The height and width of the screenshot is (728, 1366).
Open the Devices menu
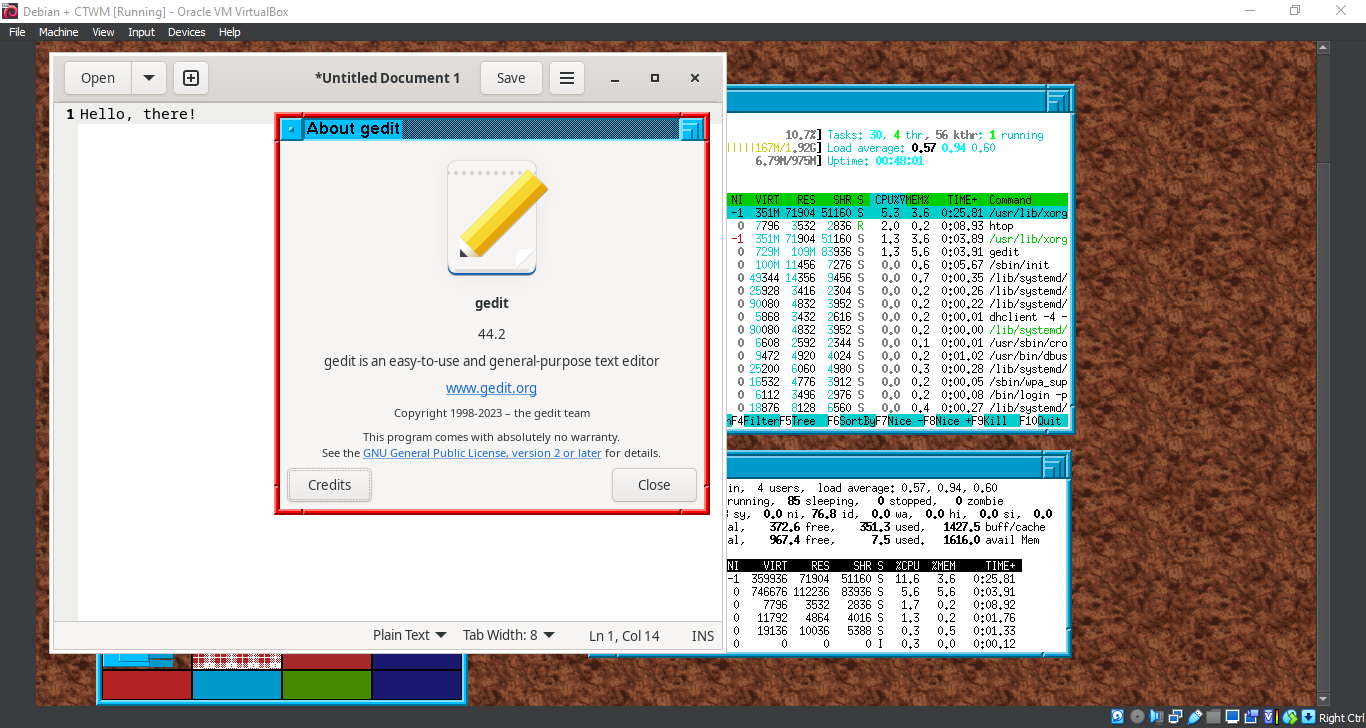coord(186,31)
